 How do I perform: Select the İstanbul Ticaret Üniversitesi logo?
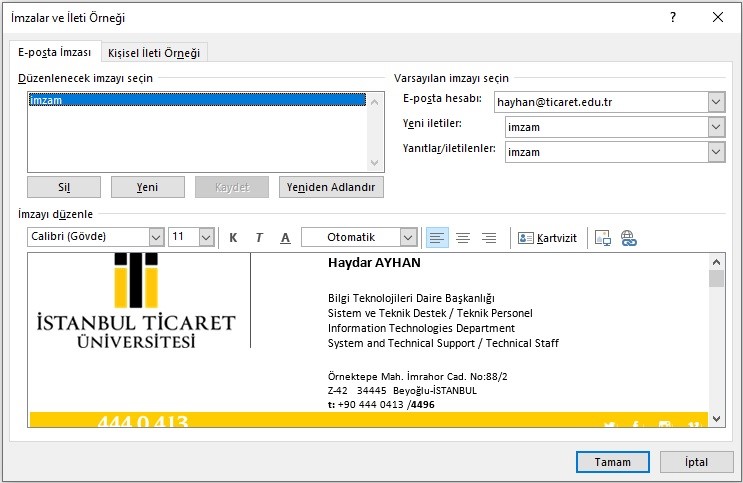(136, 301)
